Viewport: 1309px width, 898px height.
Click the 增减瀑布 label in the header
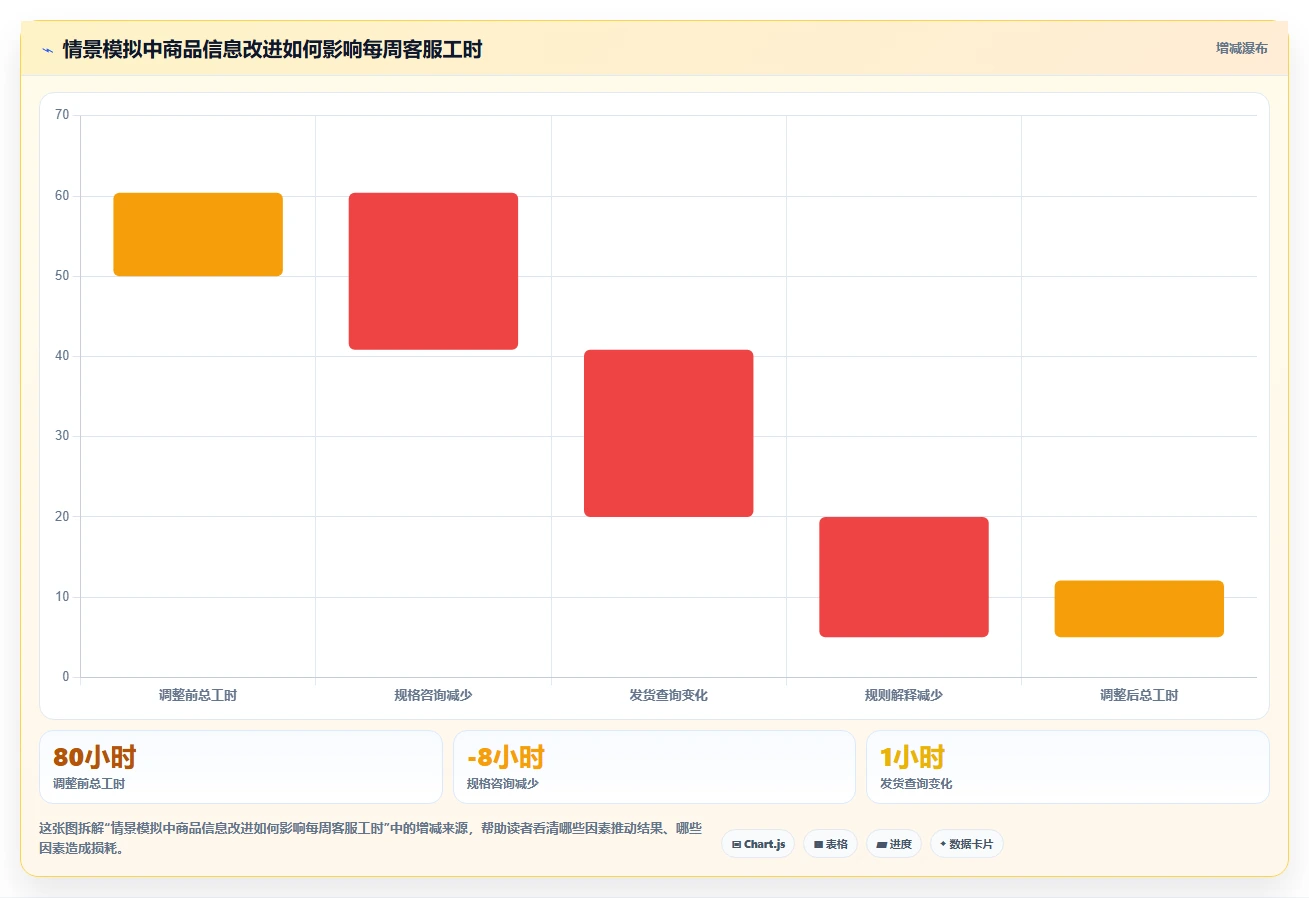coord(1241,49)
